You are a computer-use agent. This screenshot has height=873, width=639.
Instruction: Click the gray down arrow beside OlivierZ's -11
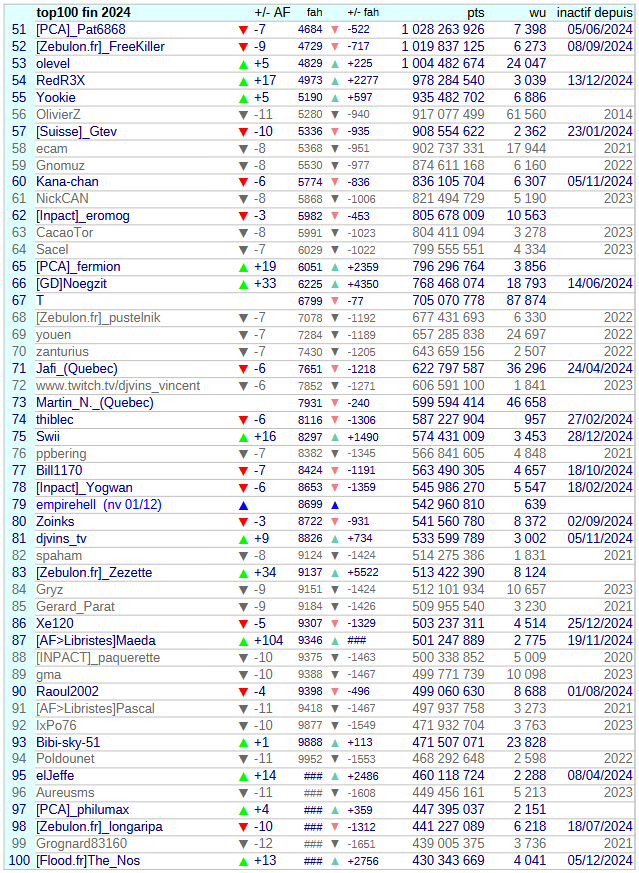[x=243, y=115]
